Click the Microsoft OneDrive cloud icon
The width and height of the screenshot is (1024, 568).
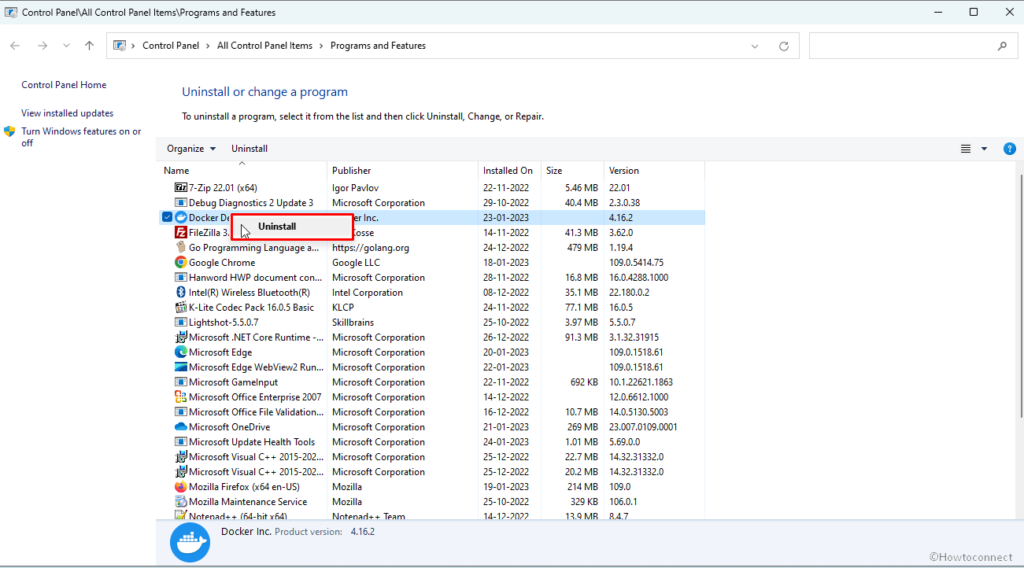(181, 427)
